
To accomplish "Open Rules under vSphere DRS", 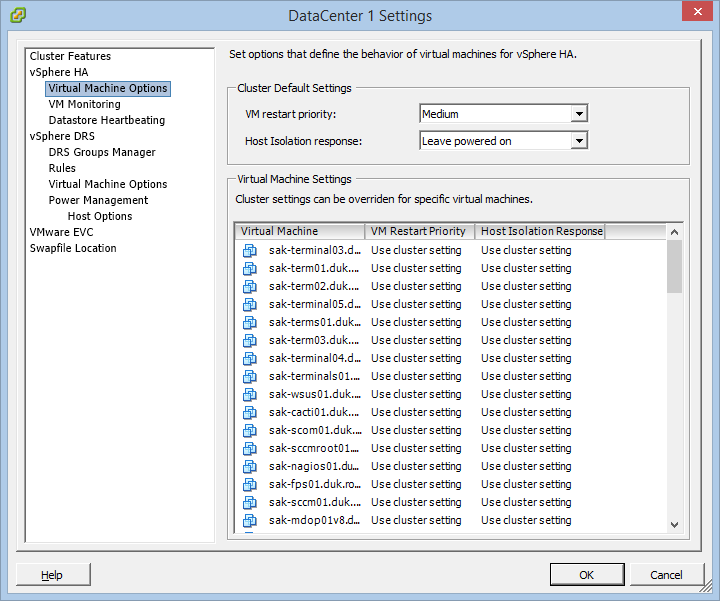I will tap(62, 168).
